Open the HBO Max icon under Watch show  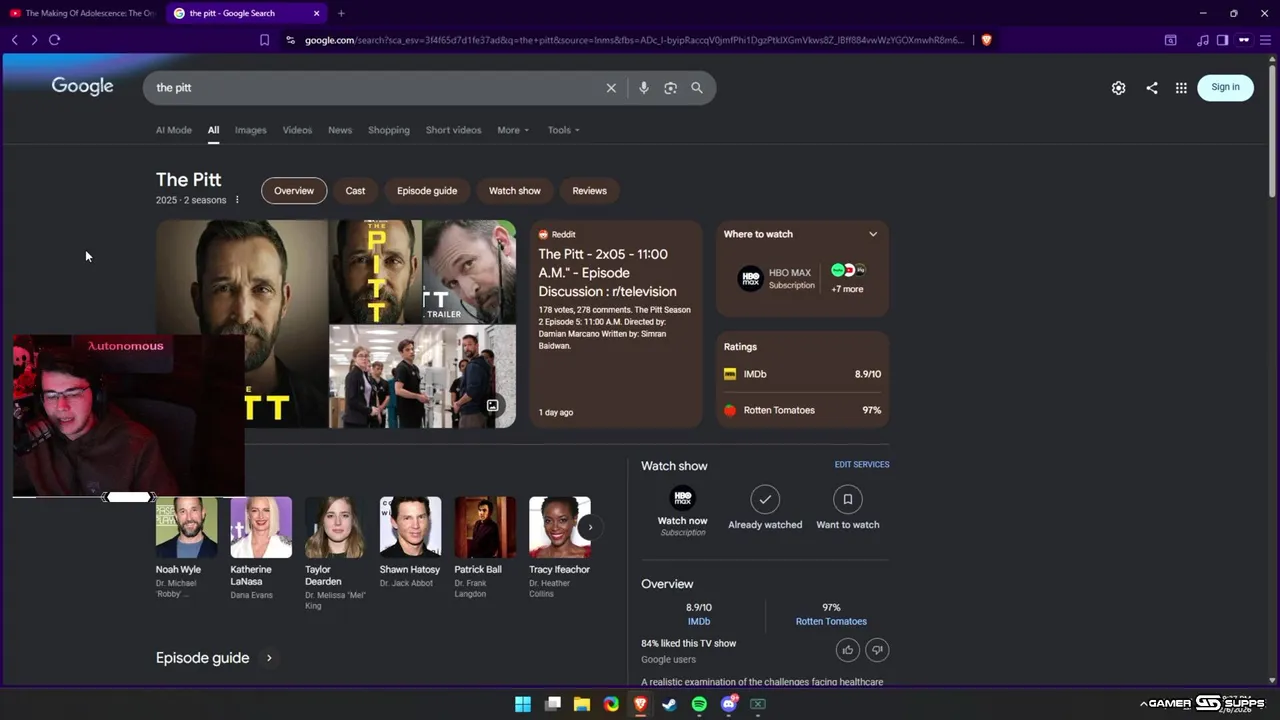coord(683,499)
